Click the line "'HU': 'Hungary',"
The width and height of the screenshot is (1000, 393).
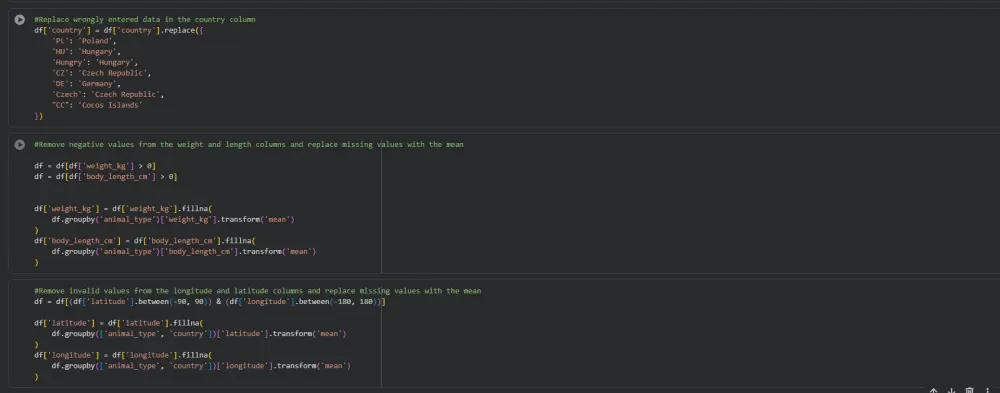click(86, 52)
